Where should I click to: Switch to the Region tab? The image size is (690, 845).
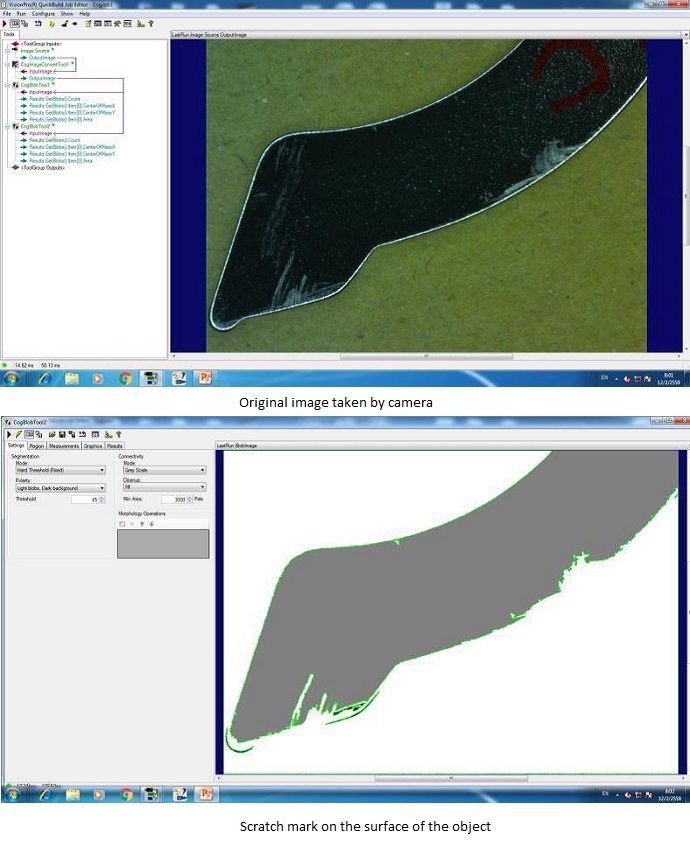click(37, 446)
